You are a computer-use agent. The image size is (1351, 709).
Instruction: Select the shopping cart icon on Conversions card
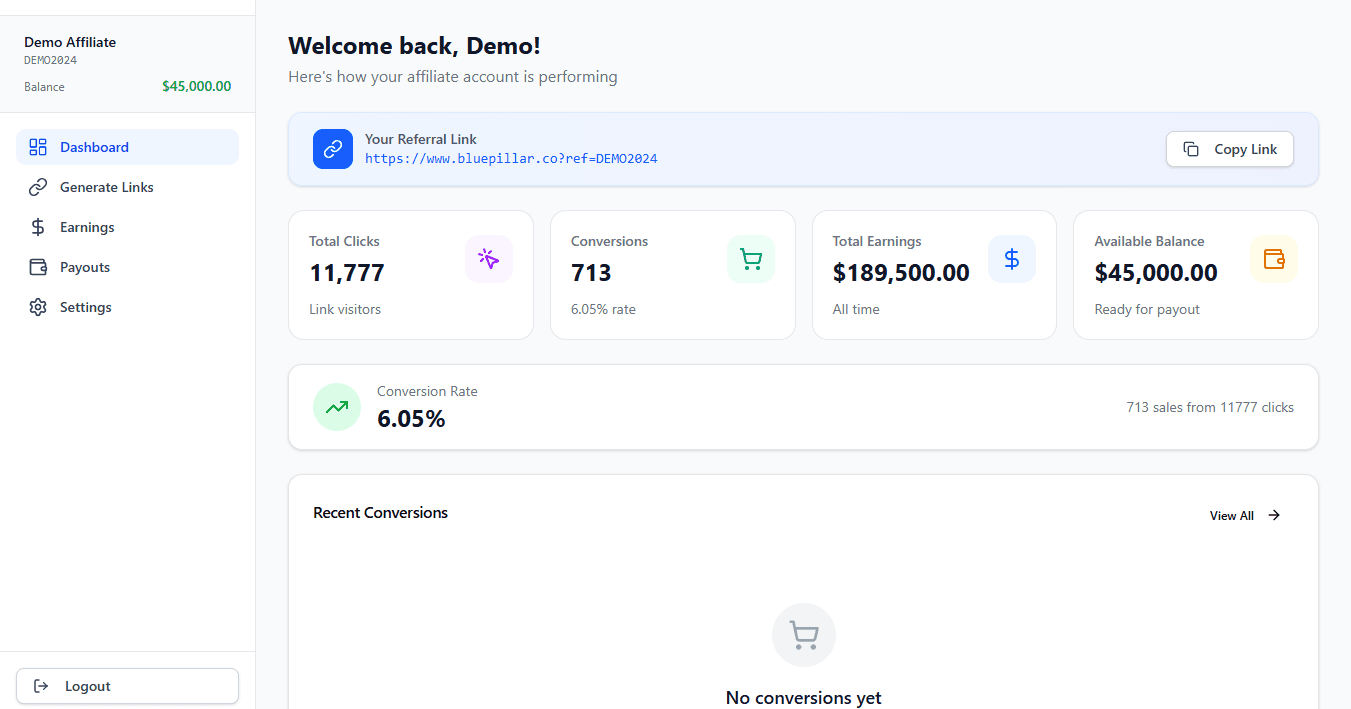[x=750, y=259]
